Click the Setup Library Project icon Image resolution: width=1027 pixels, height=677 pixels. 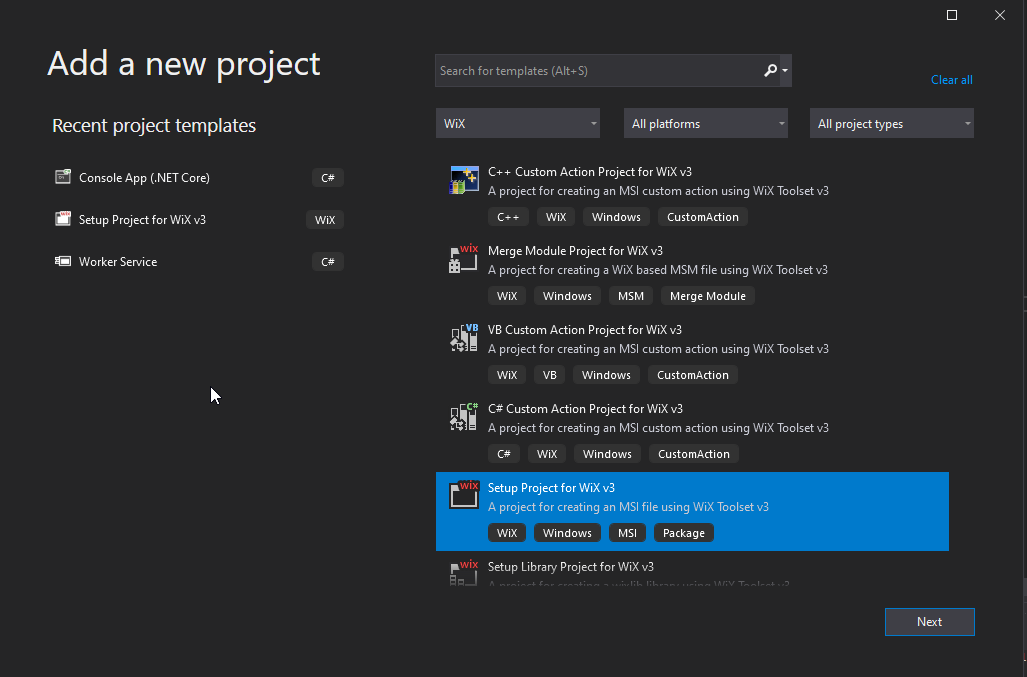coord(464,572)
